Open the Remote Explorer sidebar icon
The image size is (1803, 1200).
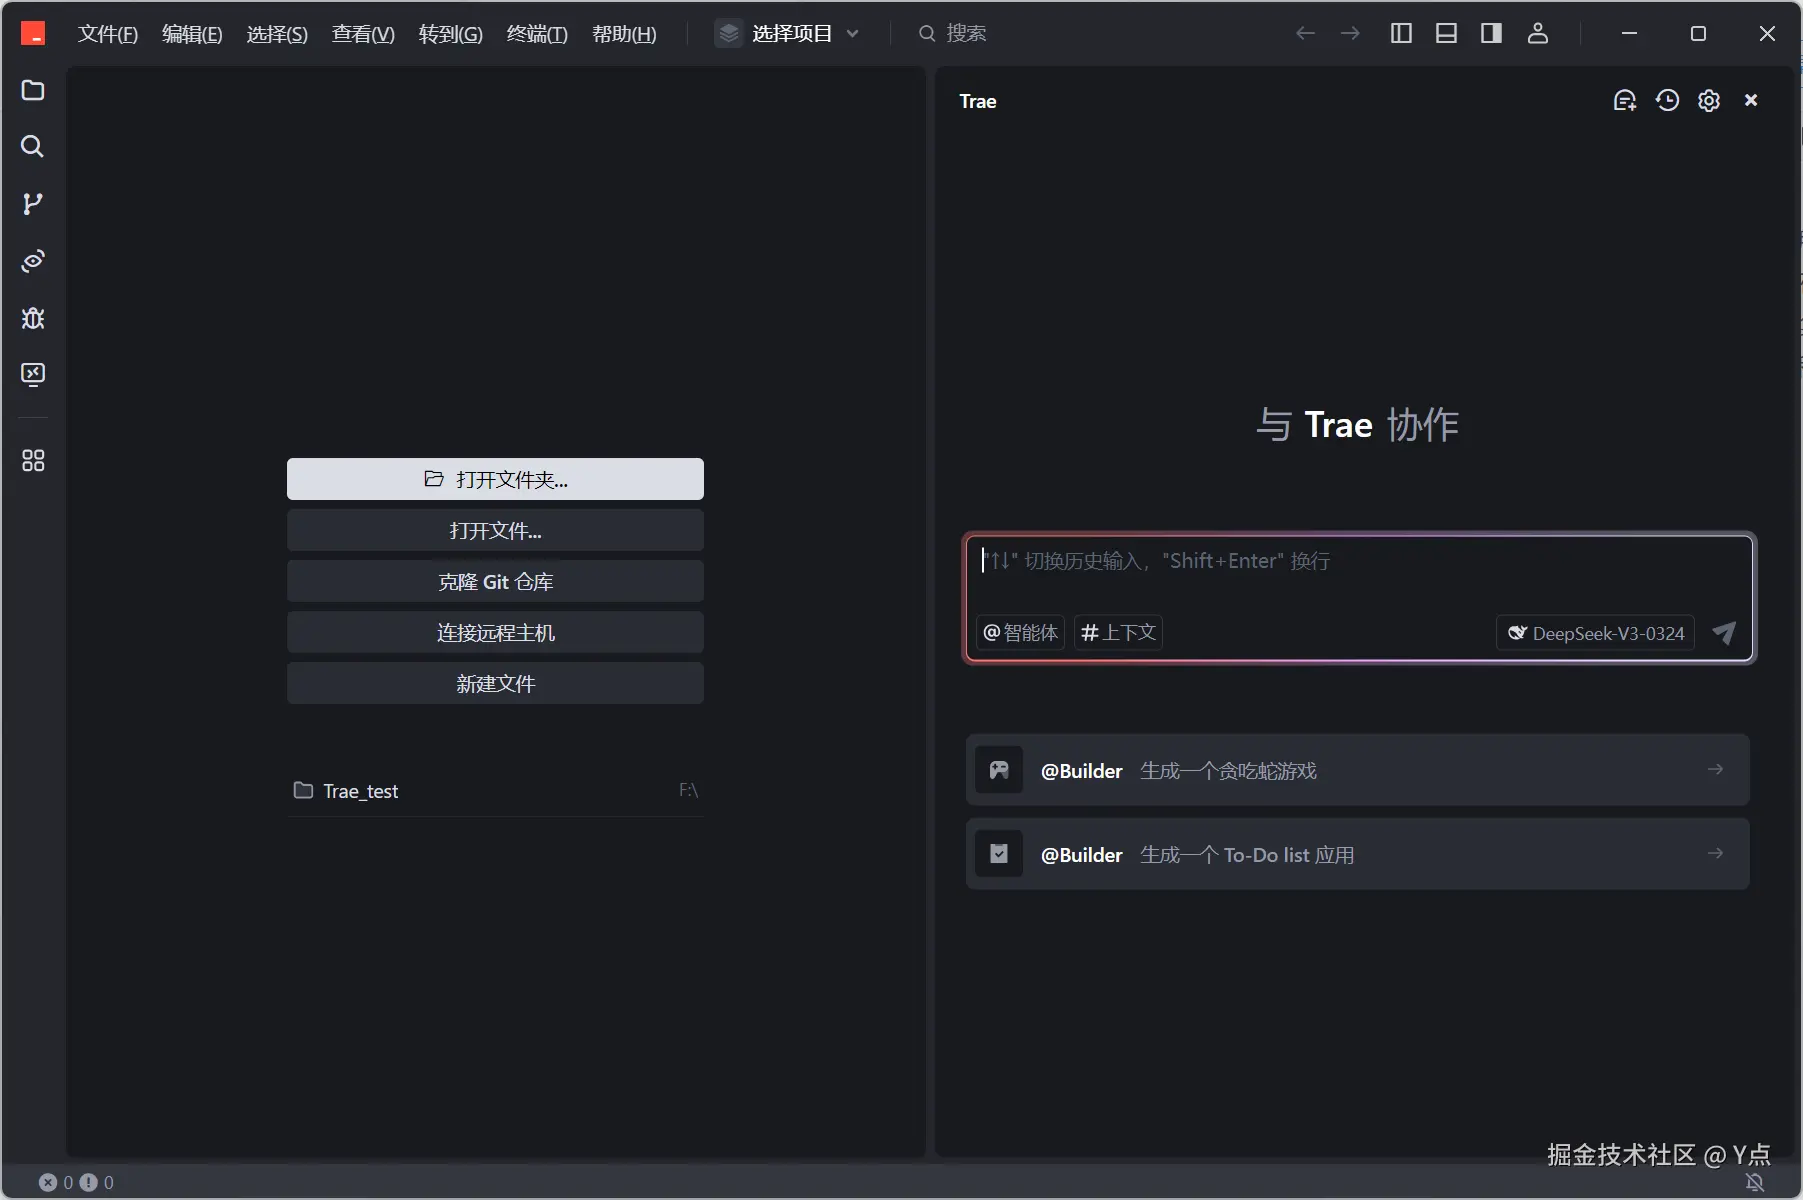point(33,375)
